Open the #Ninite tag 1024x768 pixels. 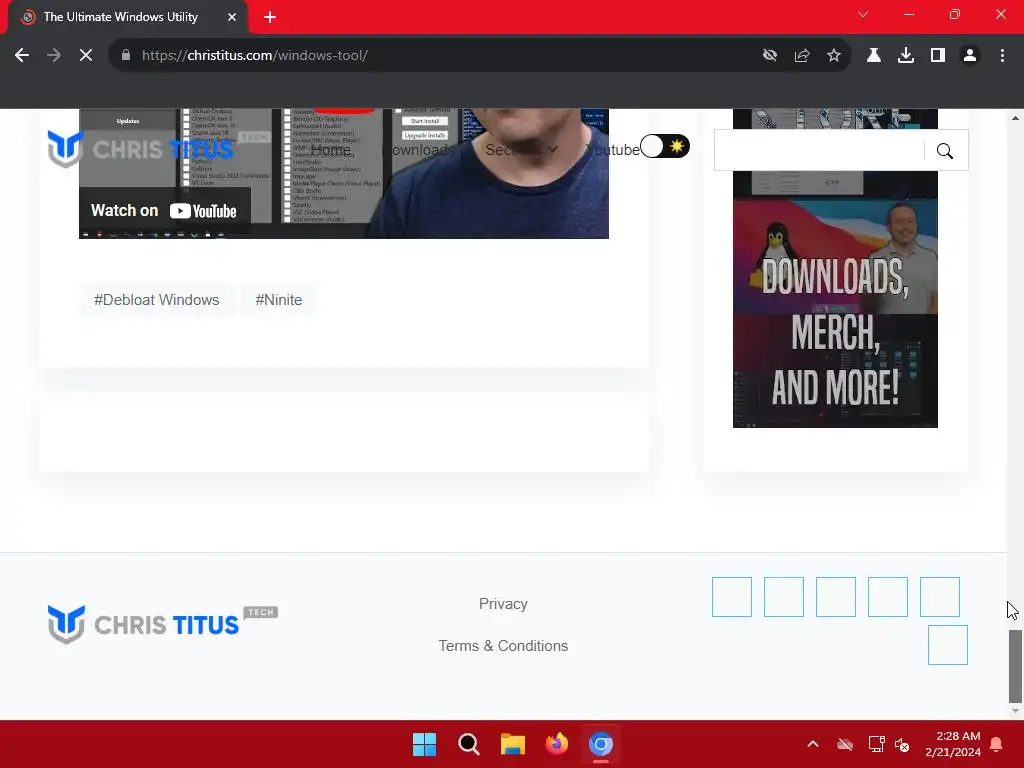279,300
